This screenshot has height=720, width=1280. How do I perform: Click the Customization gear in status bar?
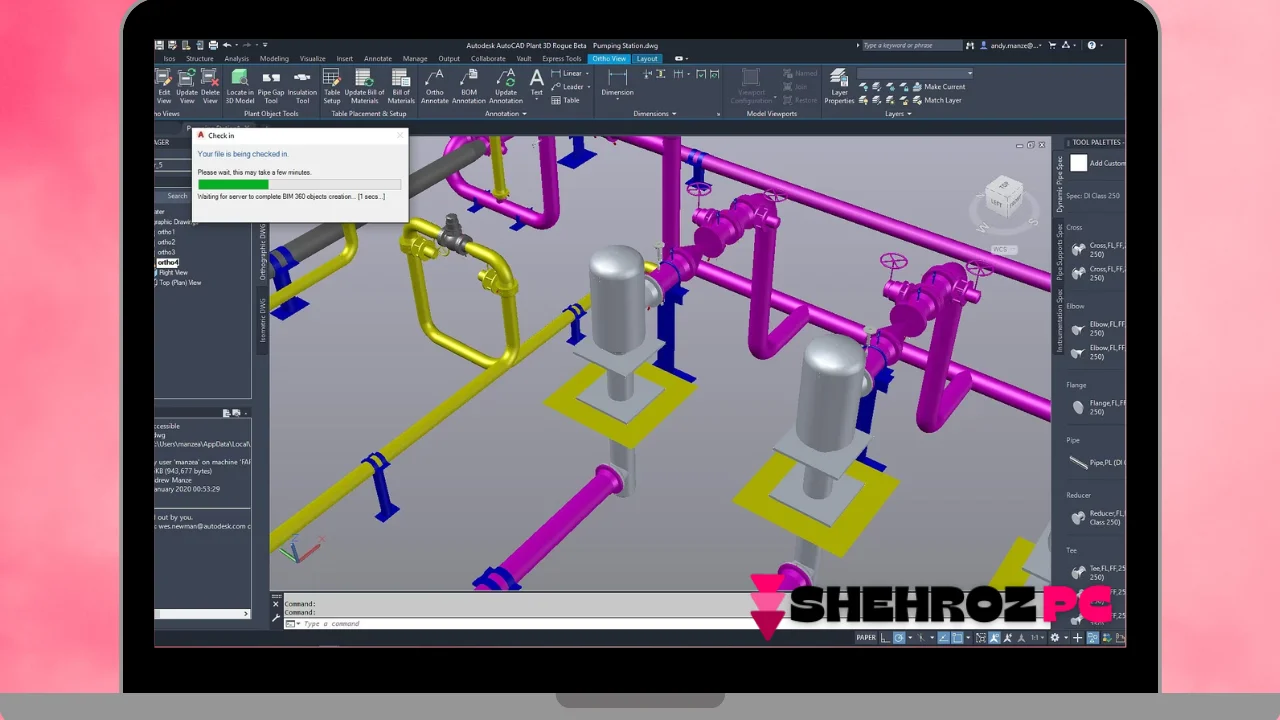click(x=1054, y=637)
